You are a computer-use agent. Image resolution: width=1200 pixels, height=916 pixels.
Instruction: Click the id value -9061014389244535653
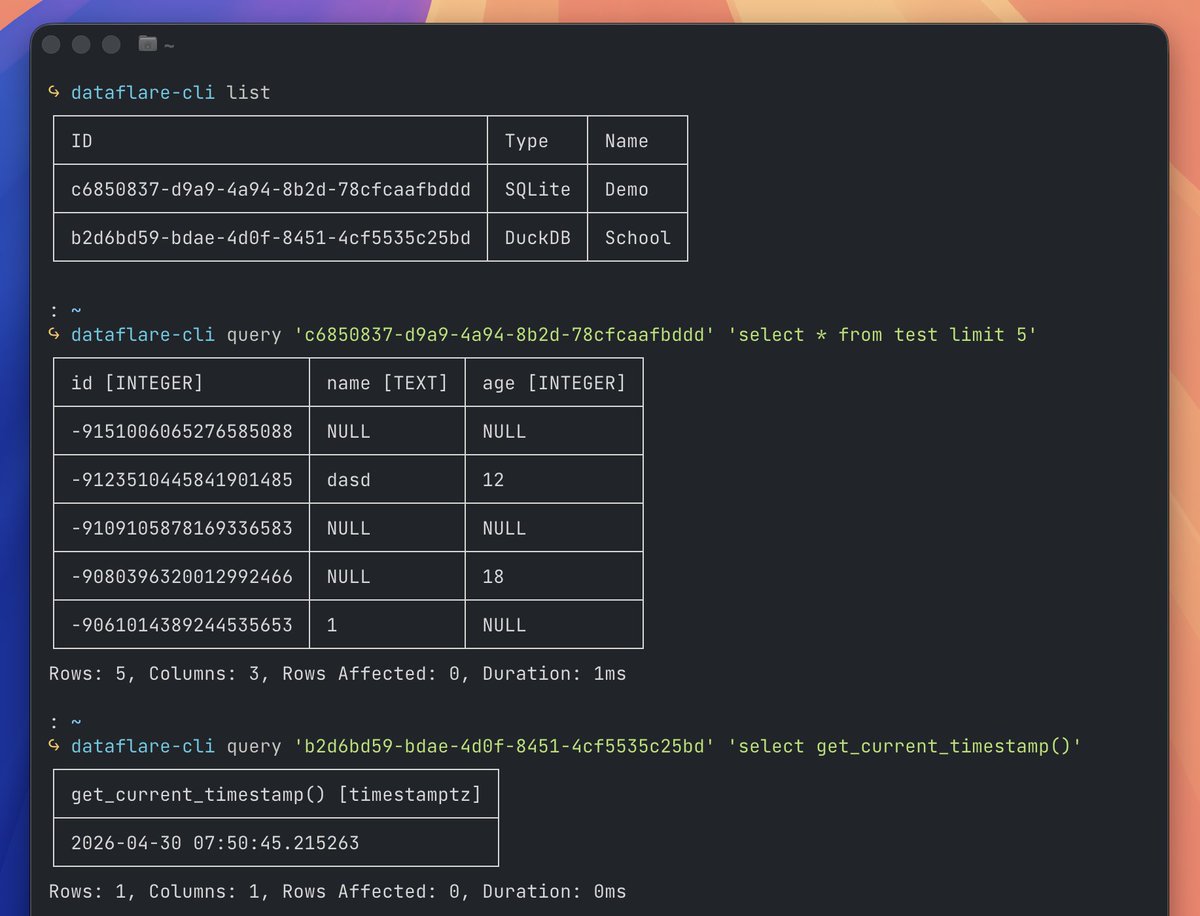182,625
